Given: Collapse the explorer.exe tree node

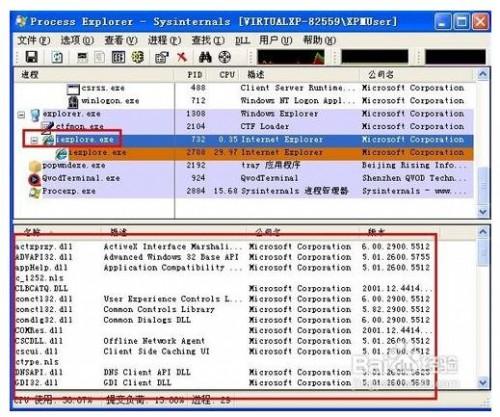Looking at the screenshot, I should [21, 115].
